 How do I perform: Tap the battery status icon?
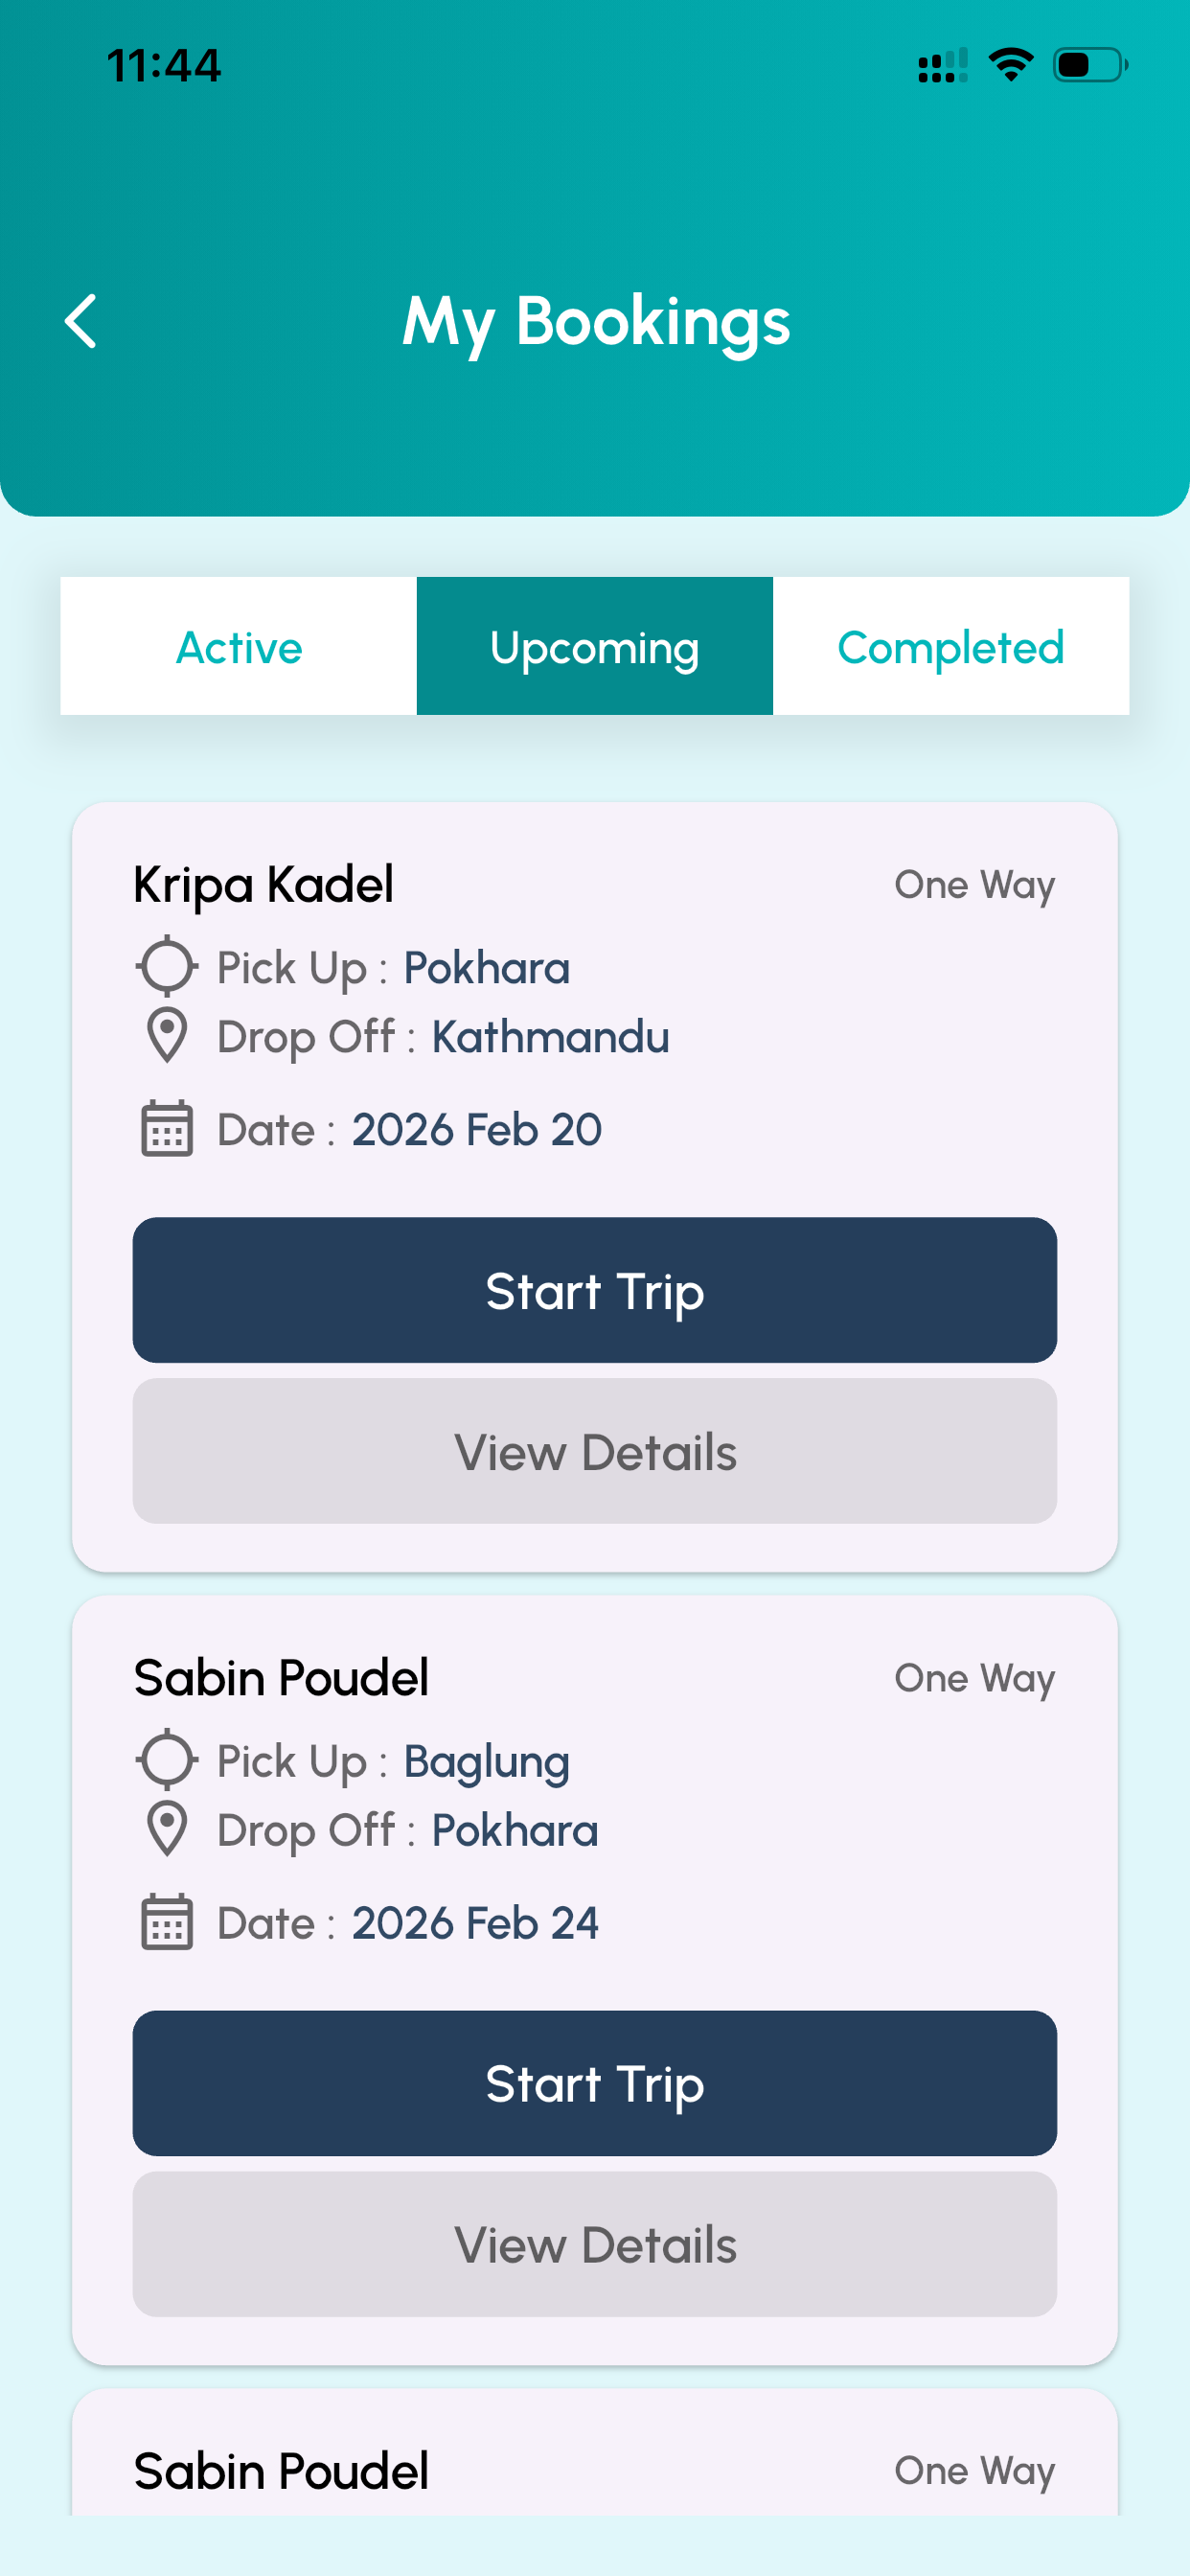click(x=1091, y=65)
